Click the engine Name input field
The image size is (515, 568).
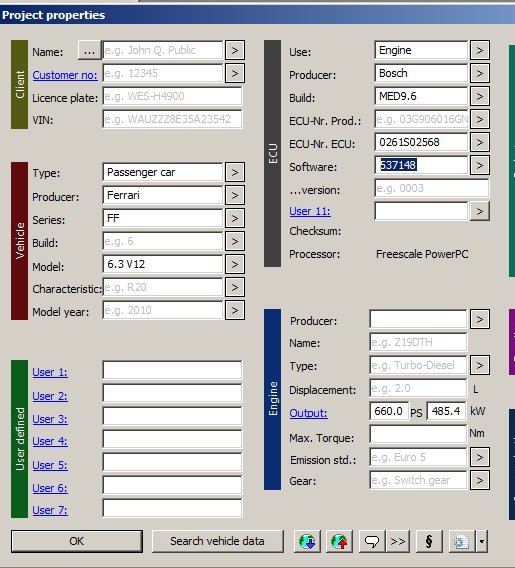(418, 342)
